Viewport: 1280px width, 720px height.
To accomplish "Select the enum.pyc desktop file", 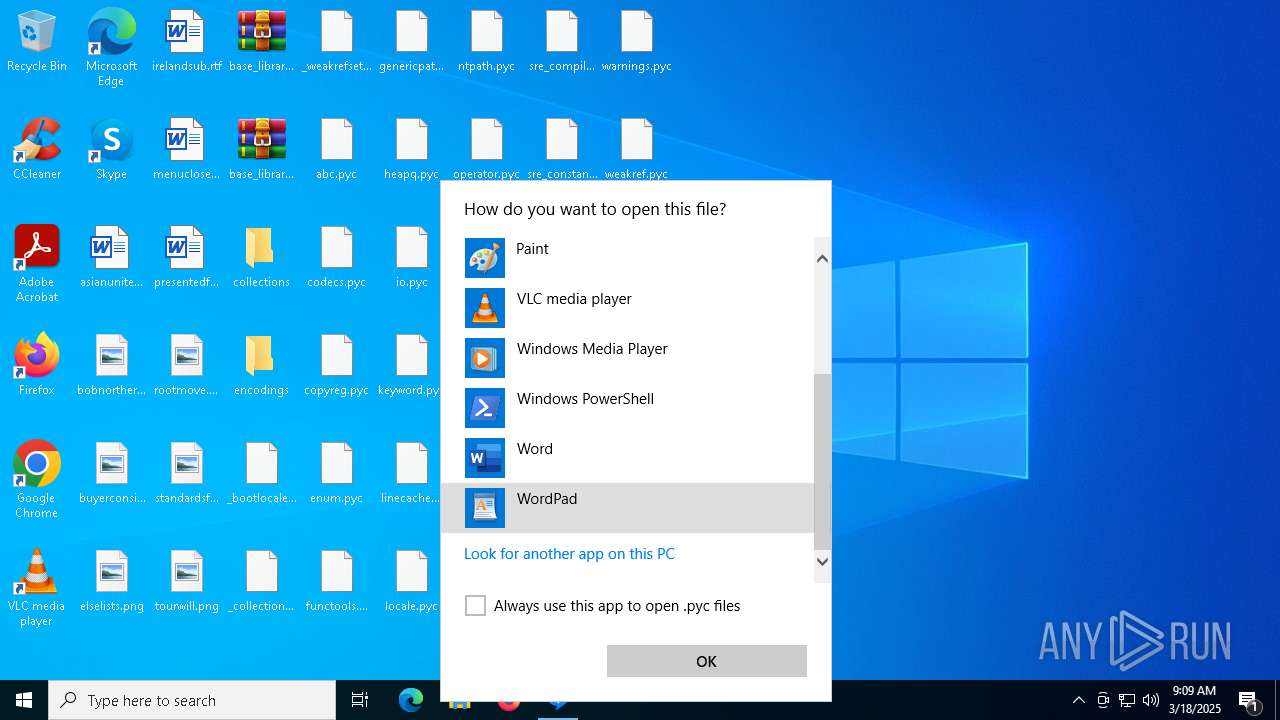I will point(337,474).
